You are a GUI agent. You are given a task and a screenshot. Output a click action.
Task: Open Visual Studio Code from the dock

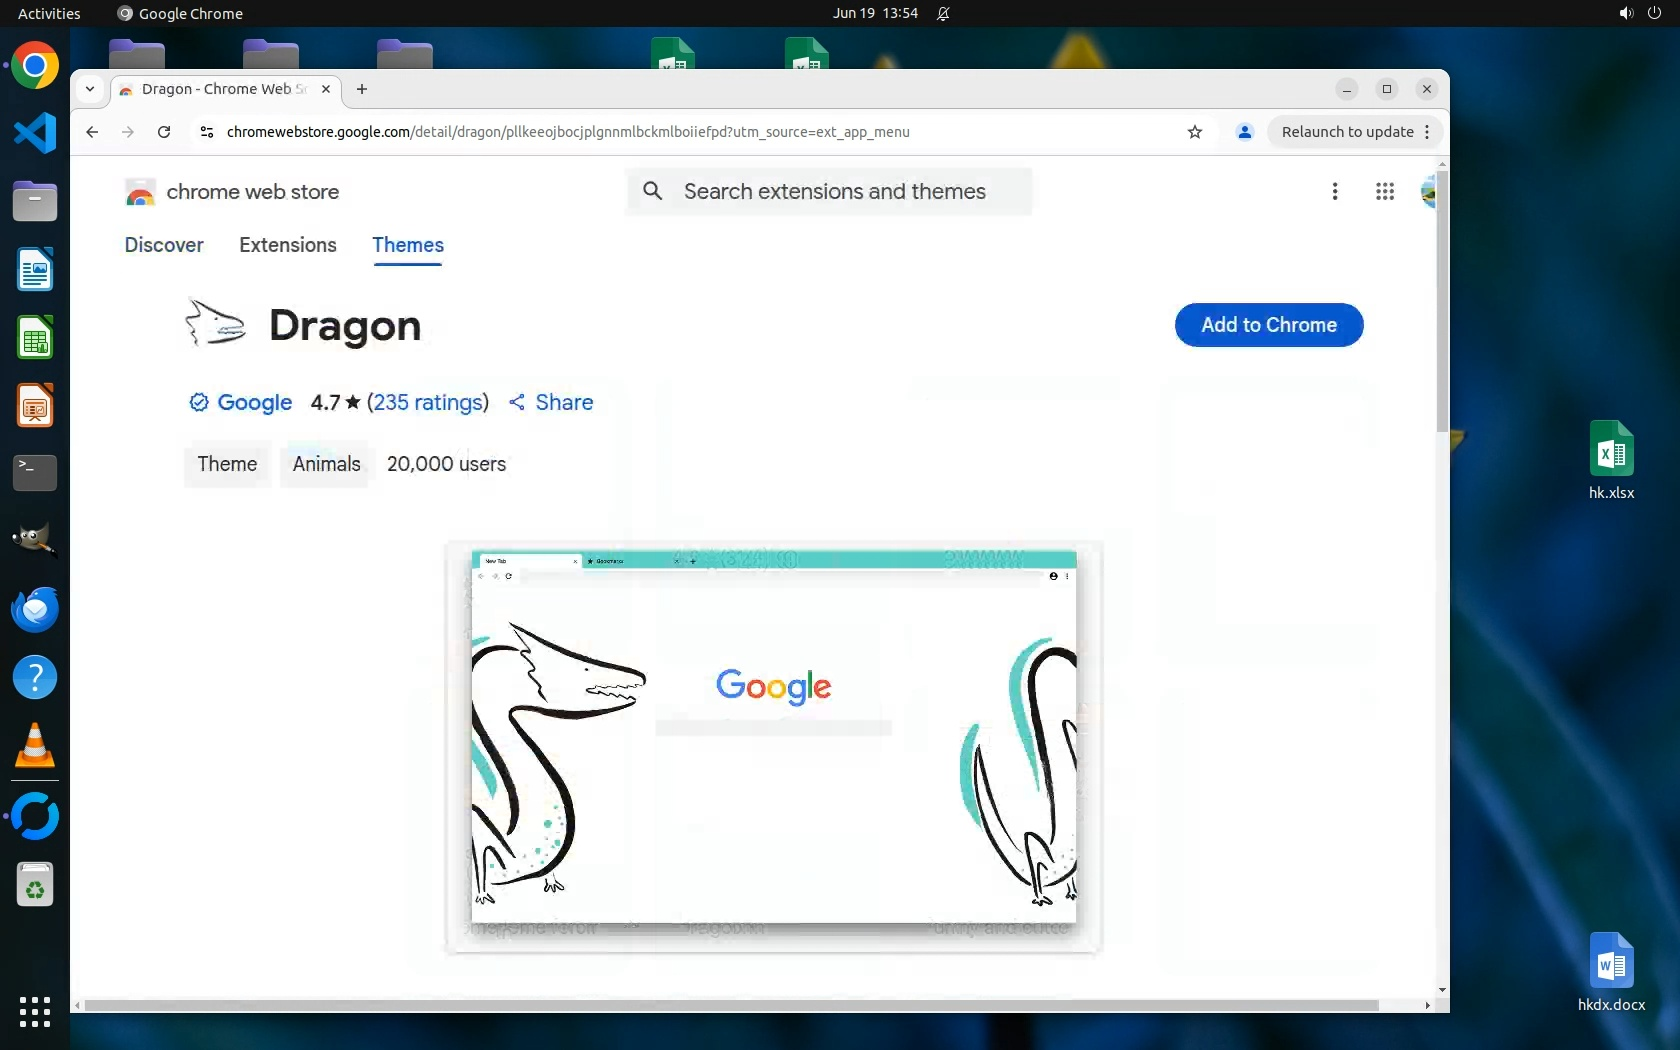[35, 133]
